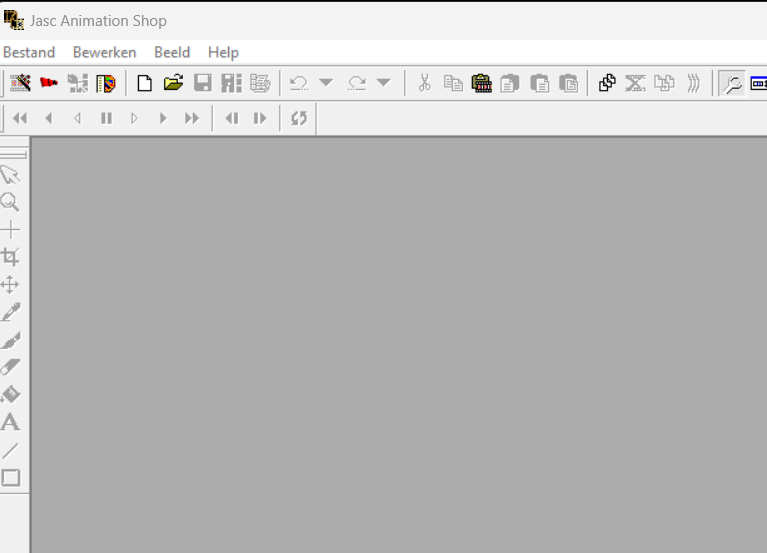Screen dimensions: 767x553
Task: Launch the Animation Wizard icon
Action: [20, 83]
